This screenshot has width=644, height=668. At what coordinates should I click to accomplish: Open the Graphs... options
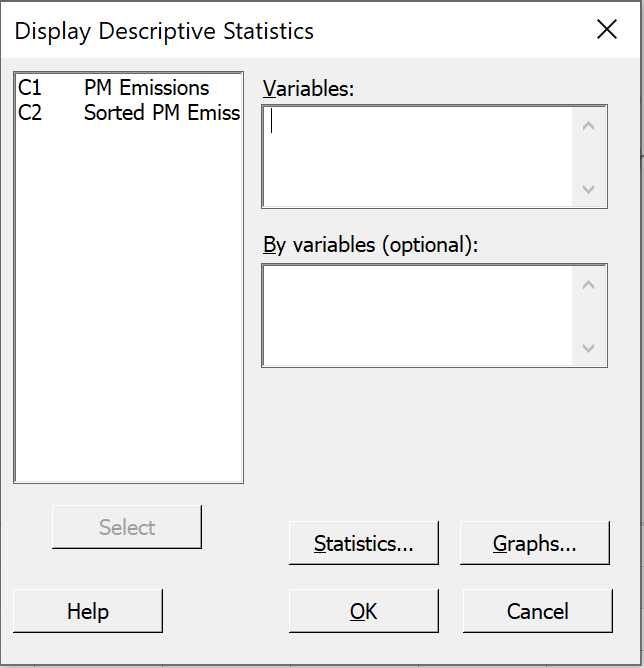(x=535, y=543)
